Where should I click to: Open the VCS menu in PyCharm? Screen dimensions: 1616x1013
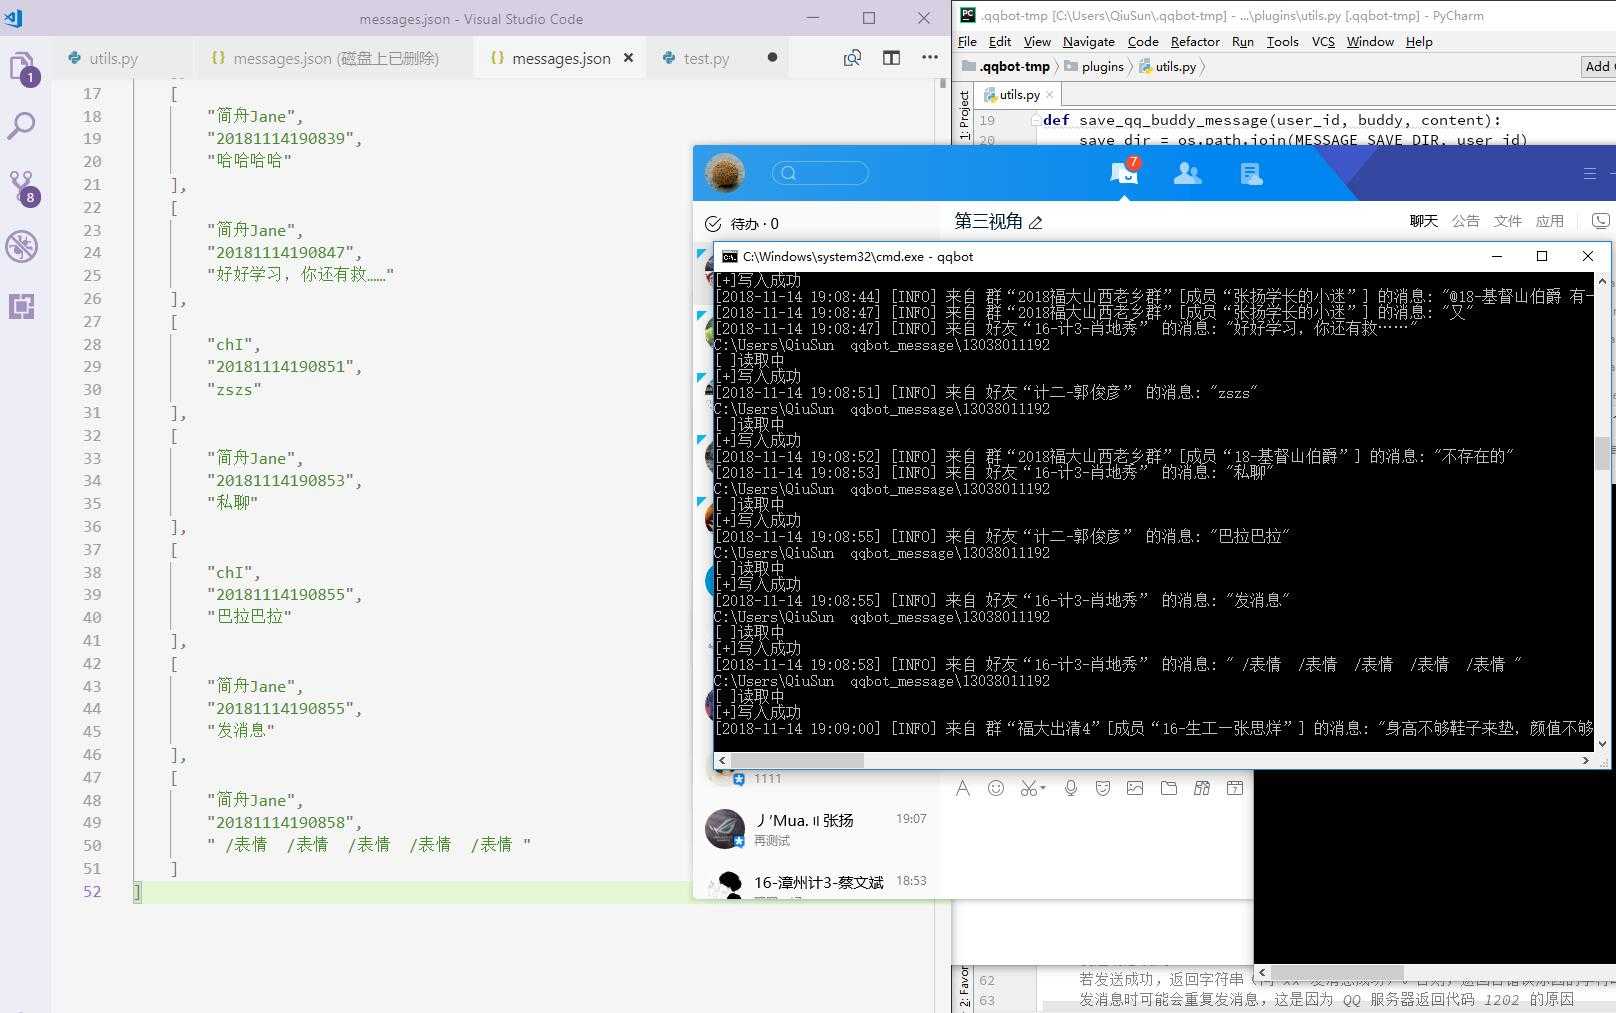[1323, 41]
